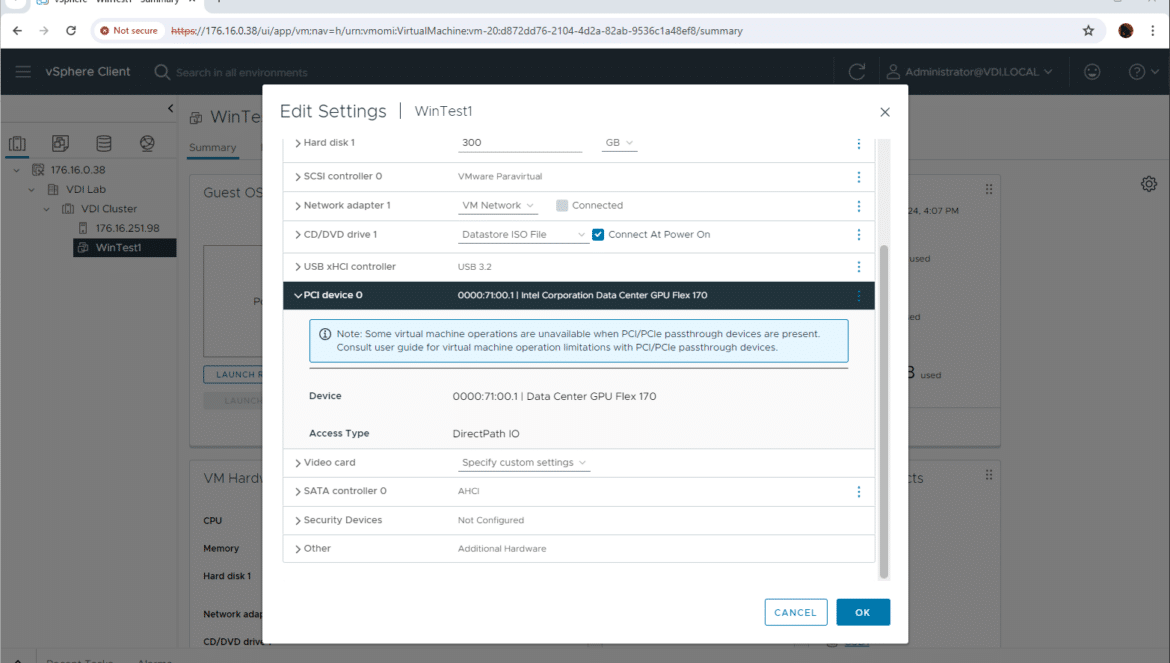Open the hard disk GB unit dropdown

(619, 142)
